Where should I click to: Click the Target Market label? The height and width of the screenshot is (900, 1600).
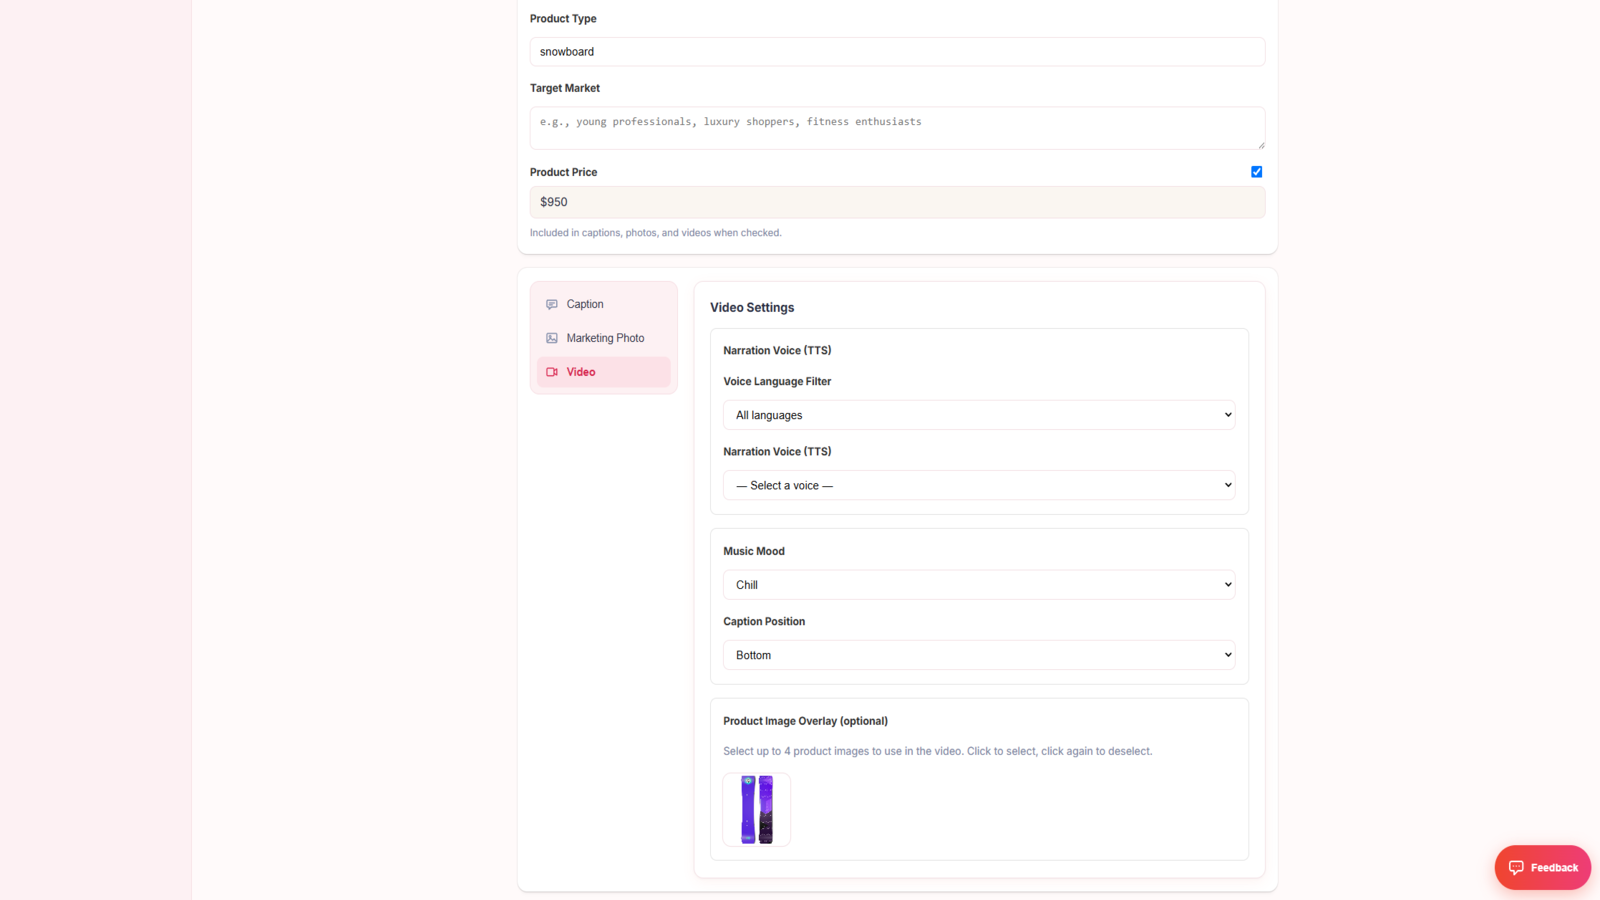(x=565, y=88)
